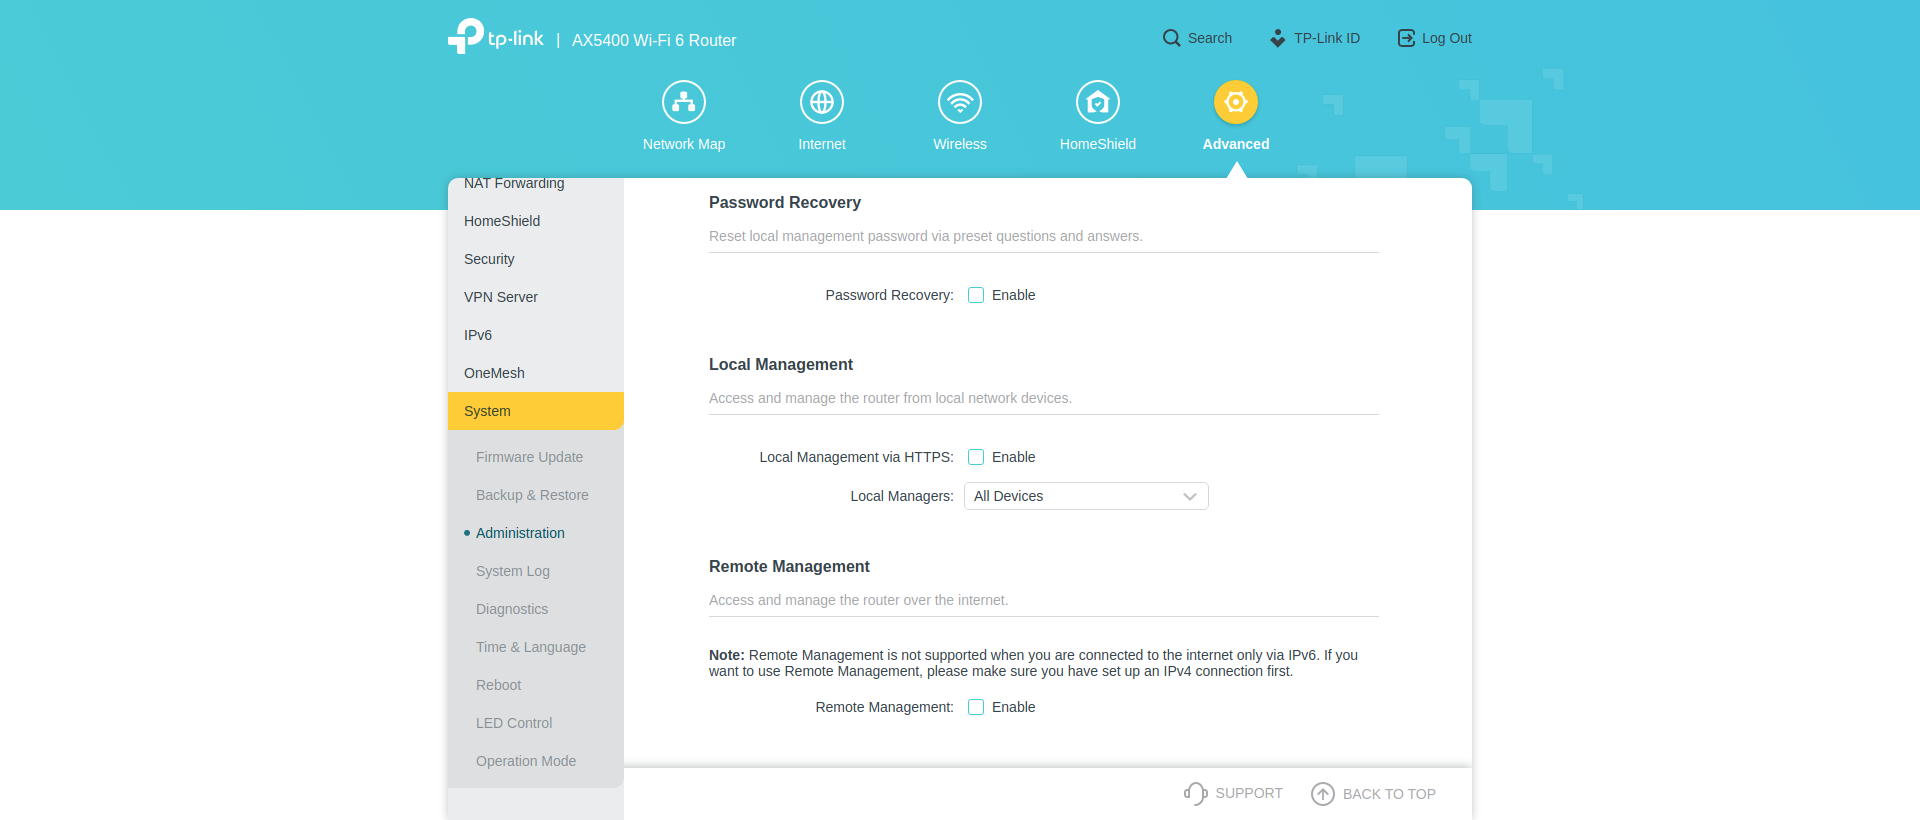Screen dimensions: 1920x820
Task: Select the HomeShield shield icon
Action: 1098,102
